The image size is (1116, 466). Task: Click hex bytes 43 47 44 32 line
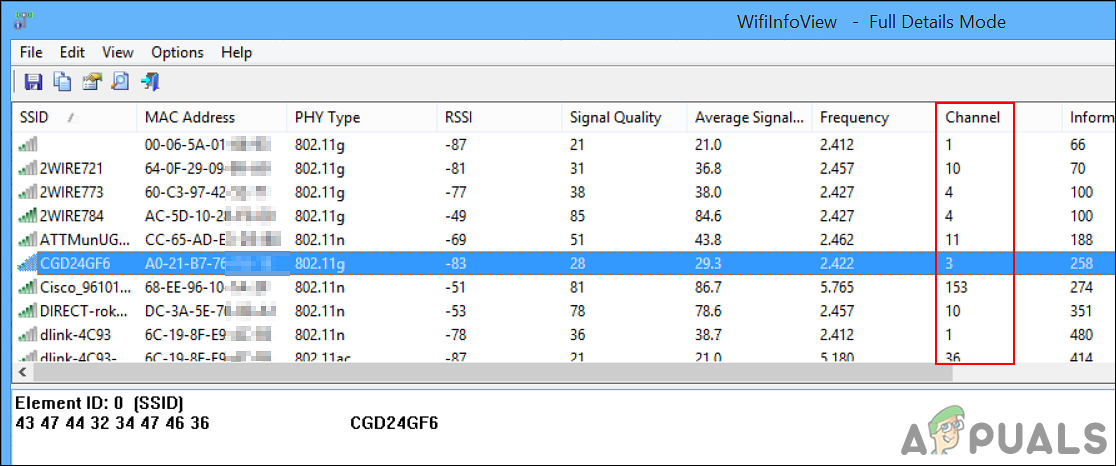coord(112,423)
